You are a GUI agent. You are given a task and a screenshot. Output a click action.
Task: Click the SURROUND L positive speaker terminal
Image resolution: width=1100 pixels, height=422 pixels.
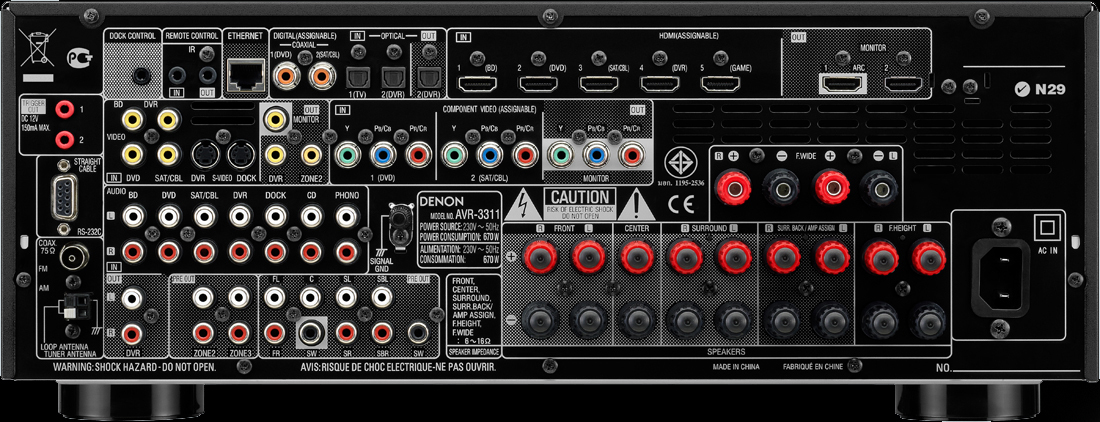[x=735, y=257]
